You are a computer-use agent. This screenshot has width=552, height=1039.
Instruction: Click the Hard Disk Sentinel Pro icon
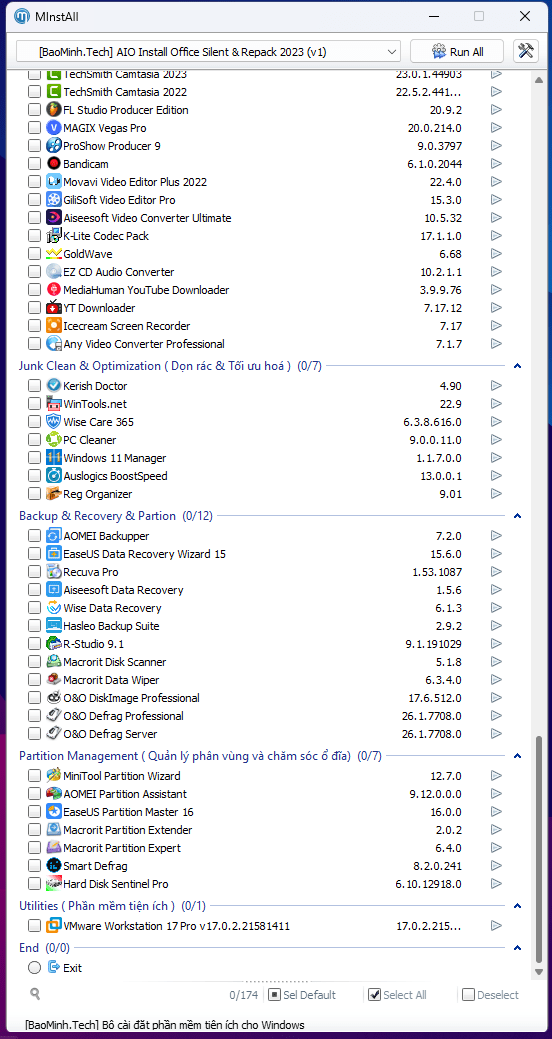(x=54, y=884)
